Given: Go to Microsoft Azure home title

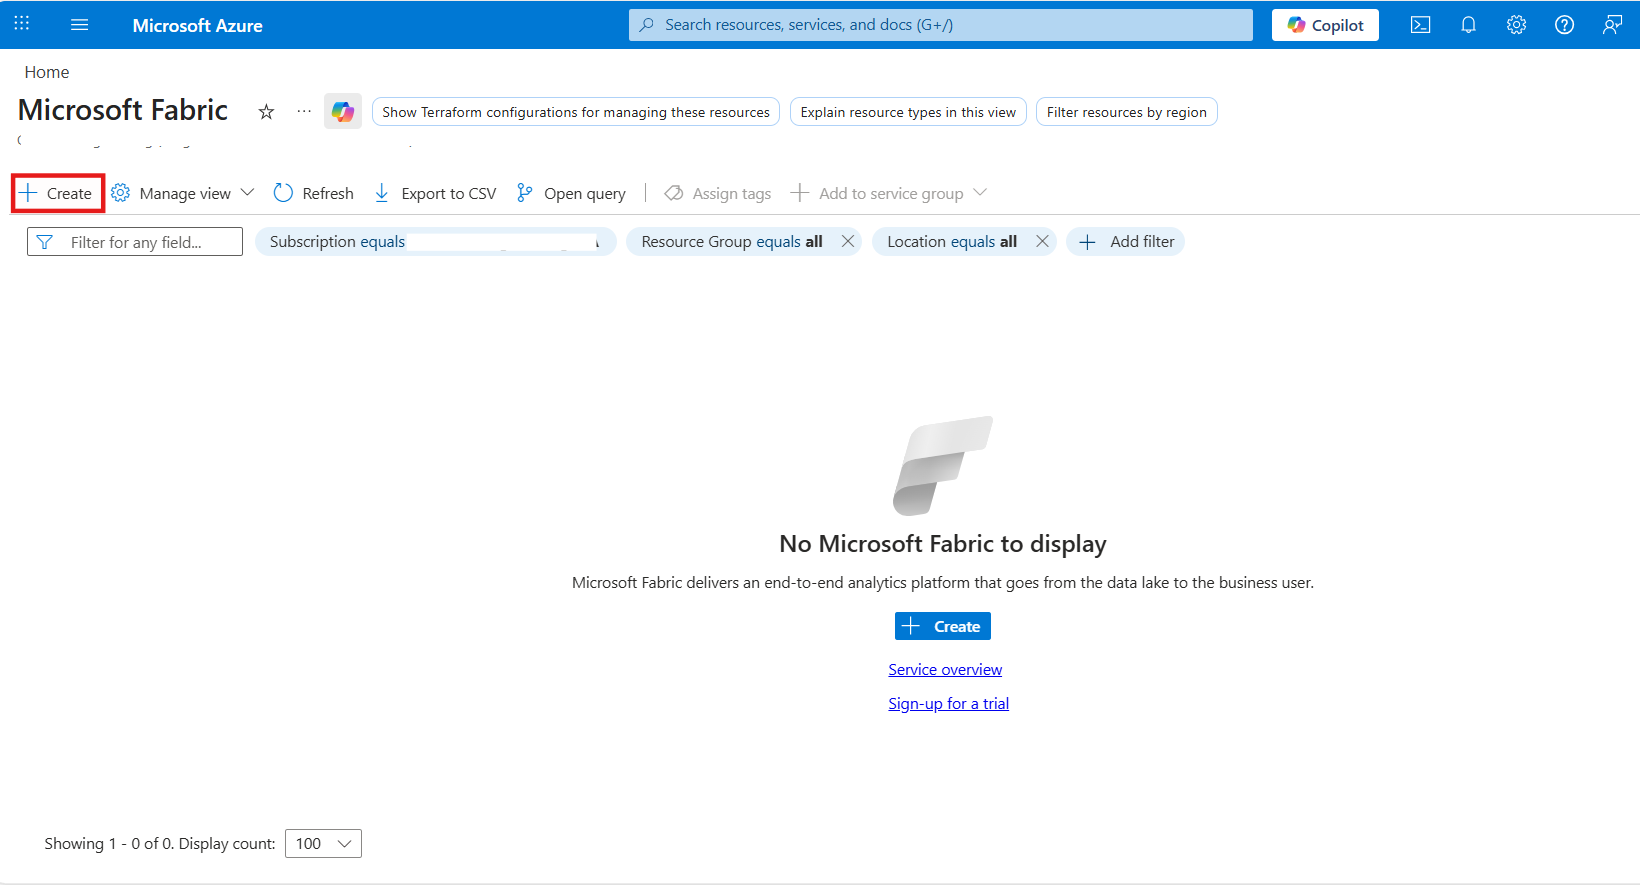Looking at the screenshot, I should [197, 25].
